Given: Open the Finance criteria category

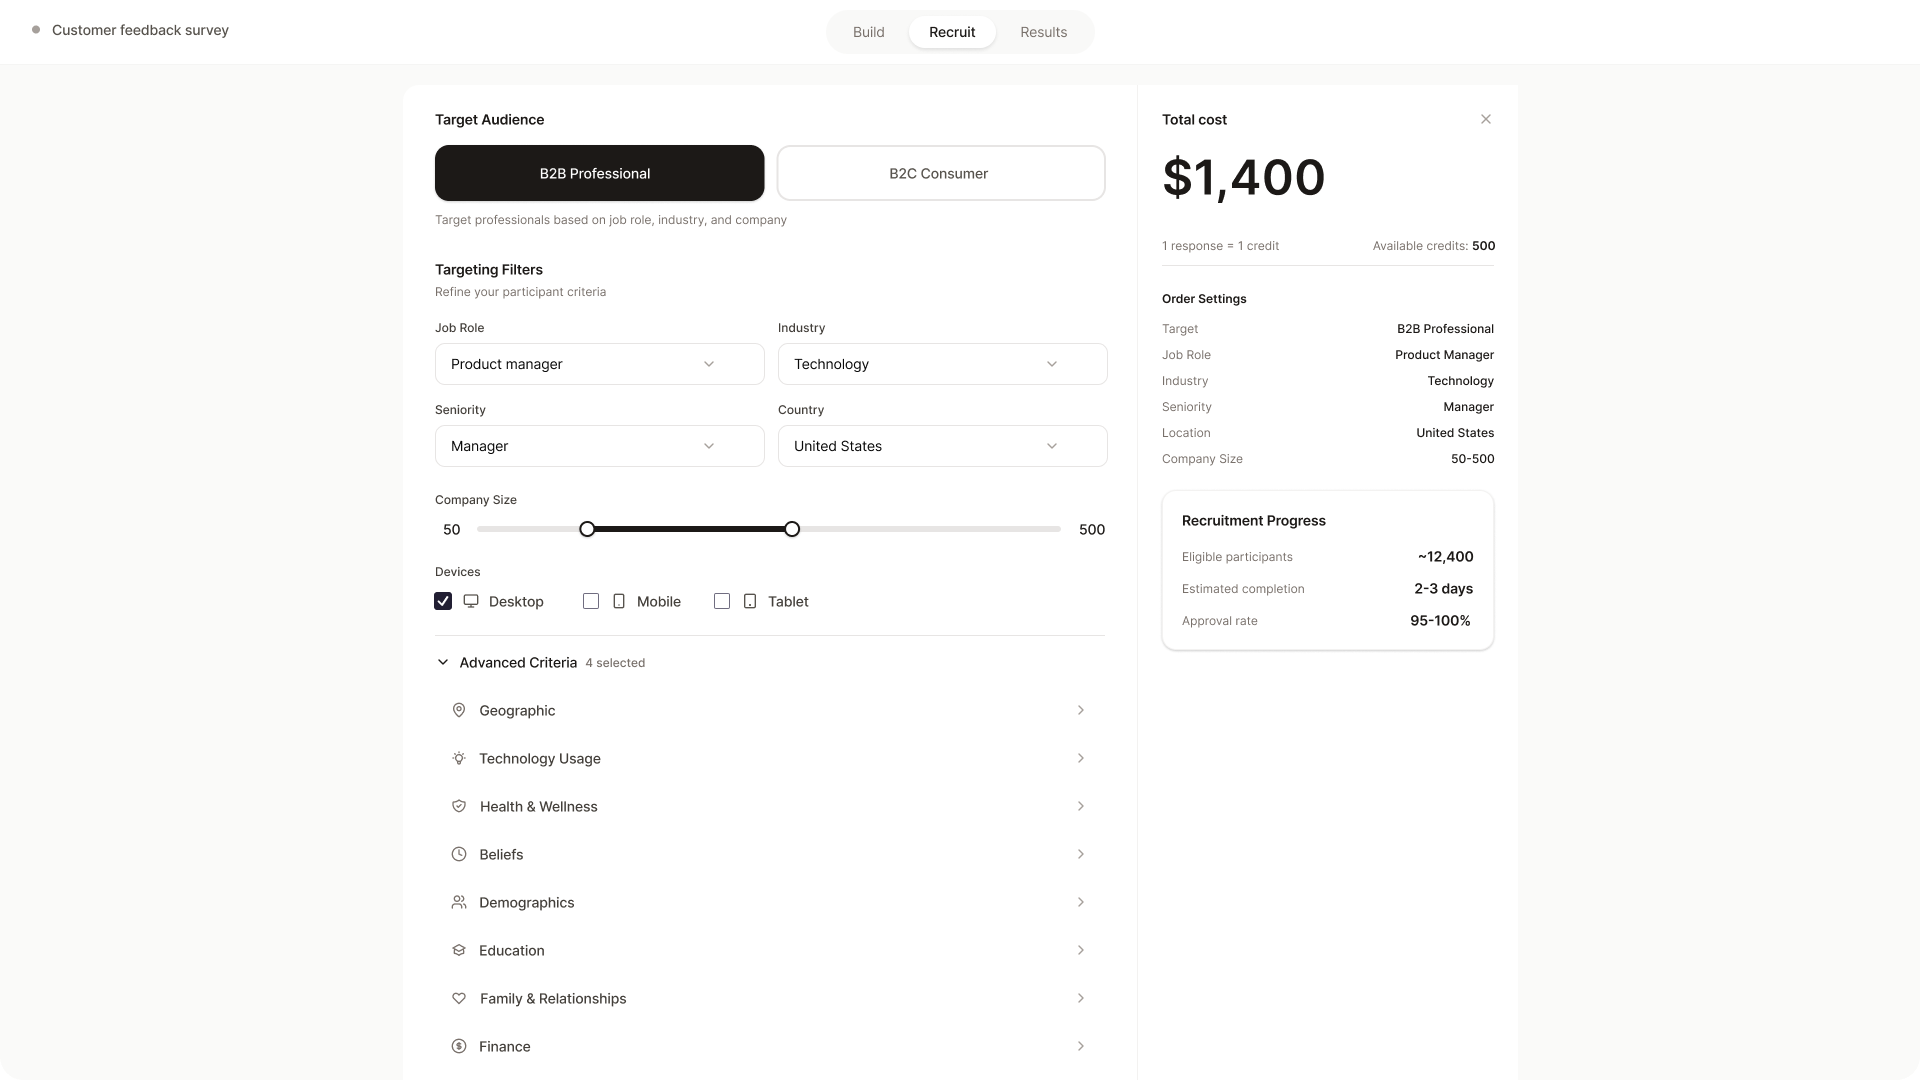Looking at the screenshot, I should 768,1046.
